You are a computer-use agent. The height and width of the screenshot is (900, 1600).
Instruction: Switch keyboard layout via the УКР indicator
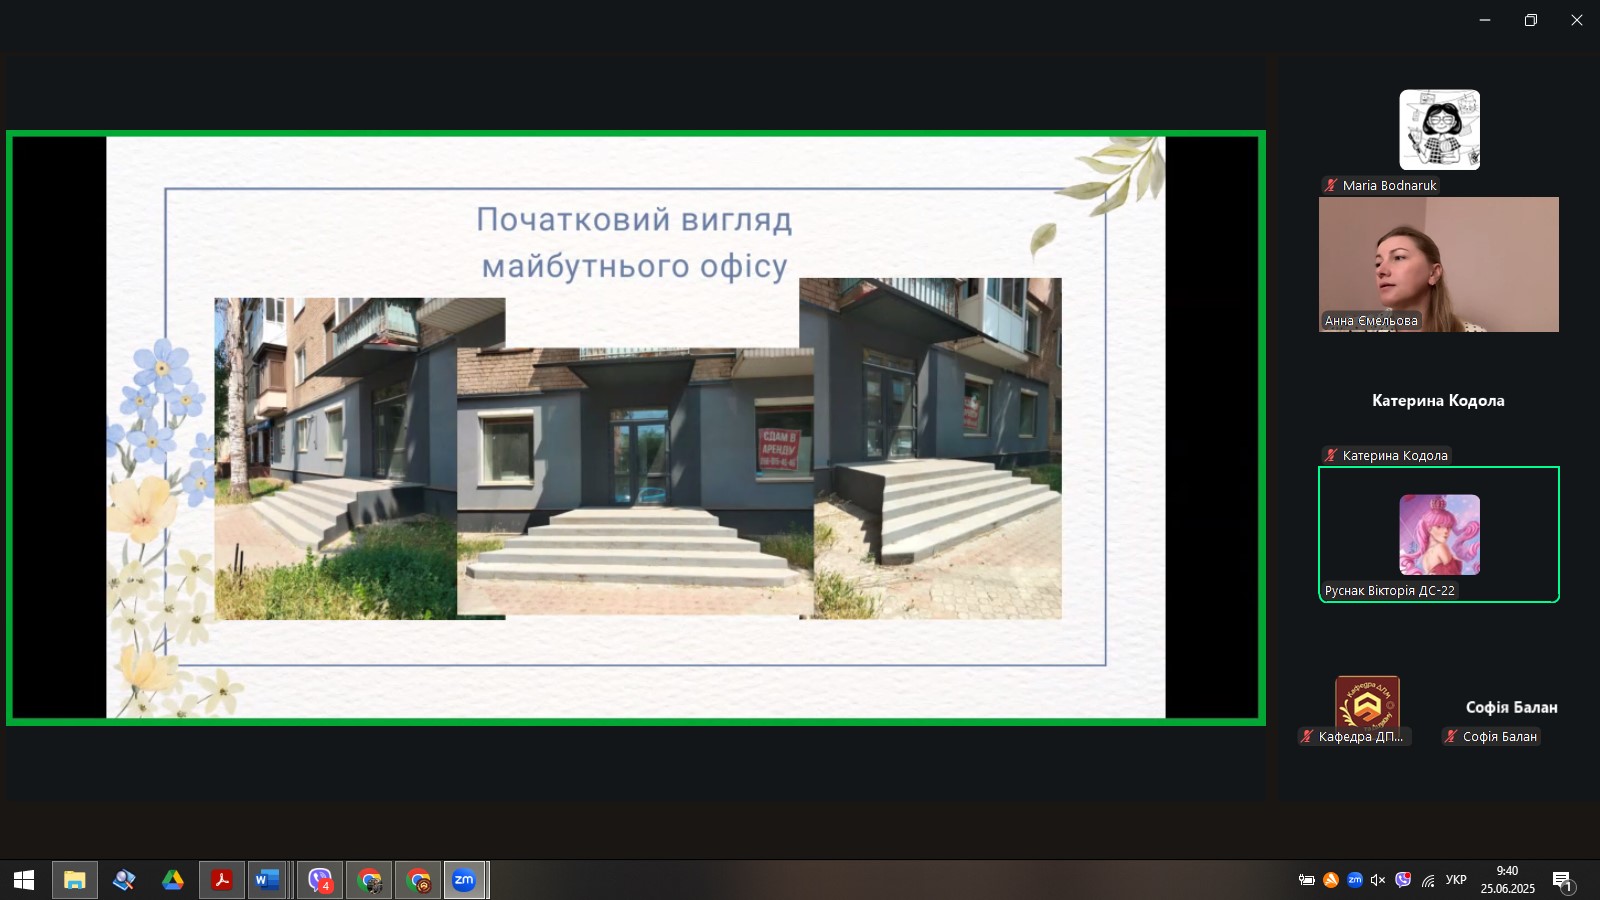click(1456, 881)
